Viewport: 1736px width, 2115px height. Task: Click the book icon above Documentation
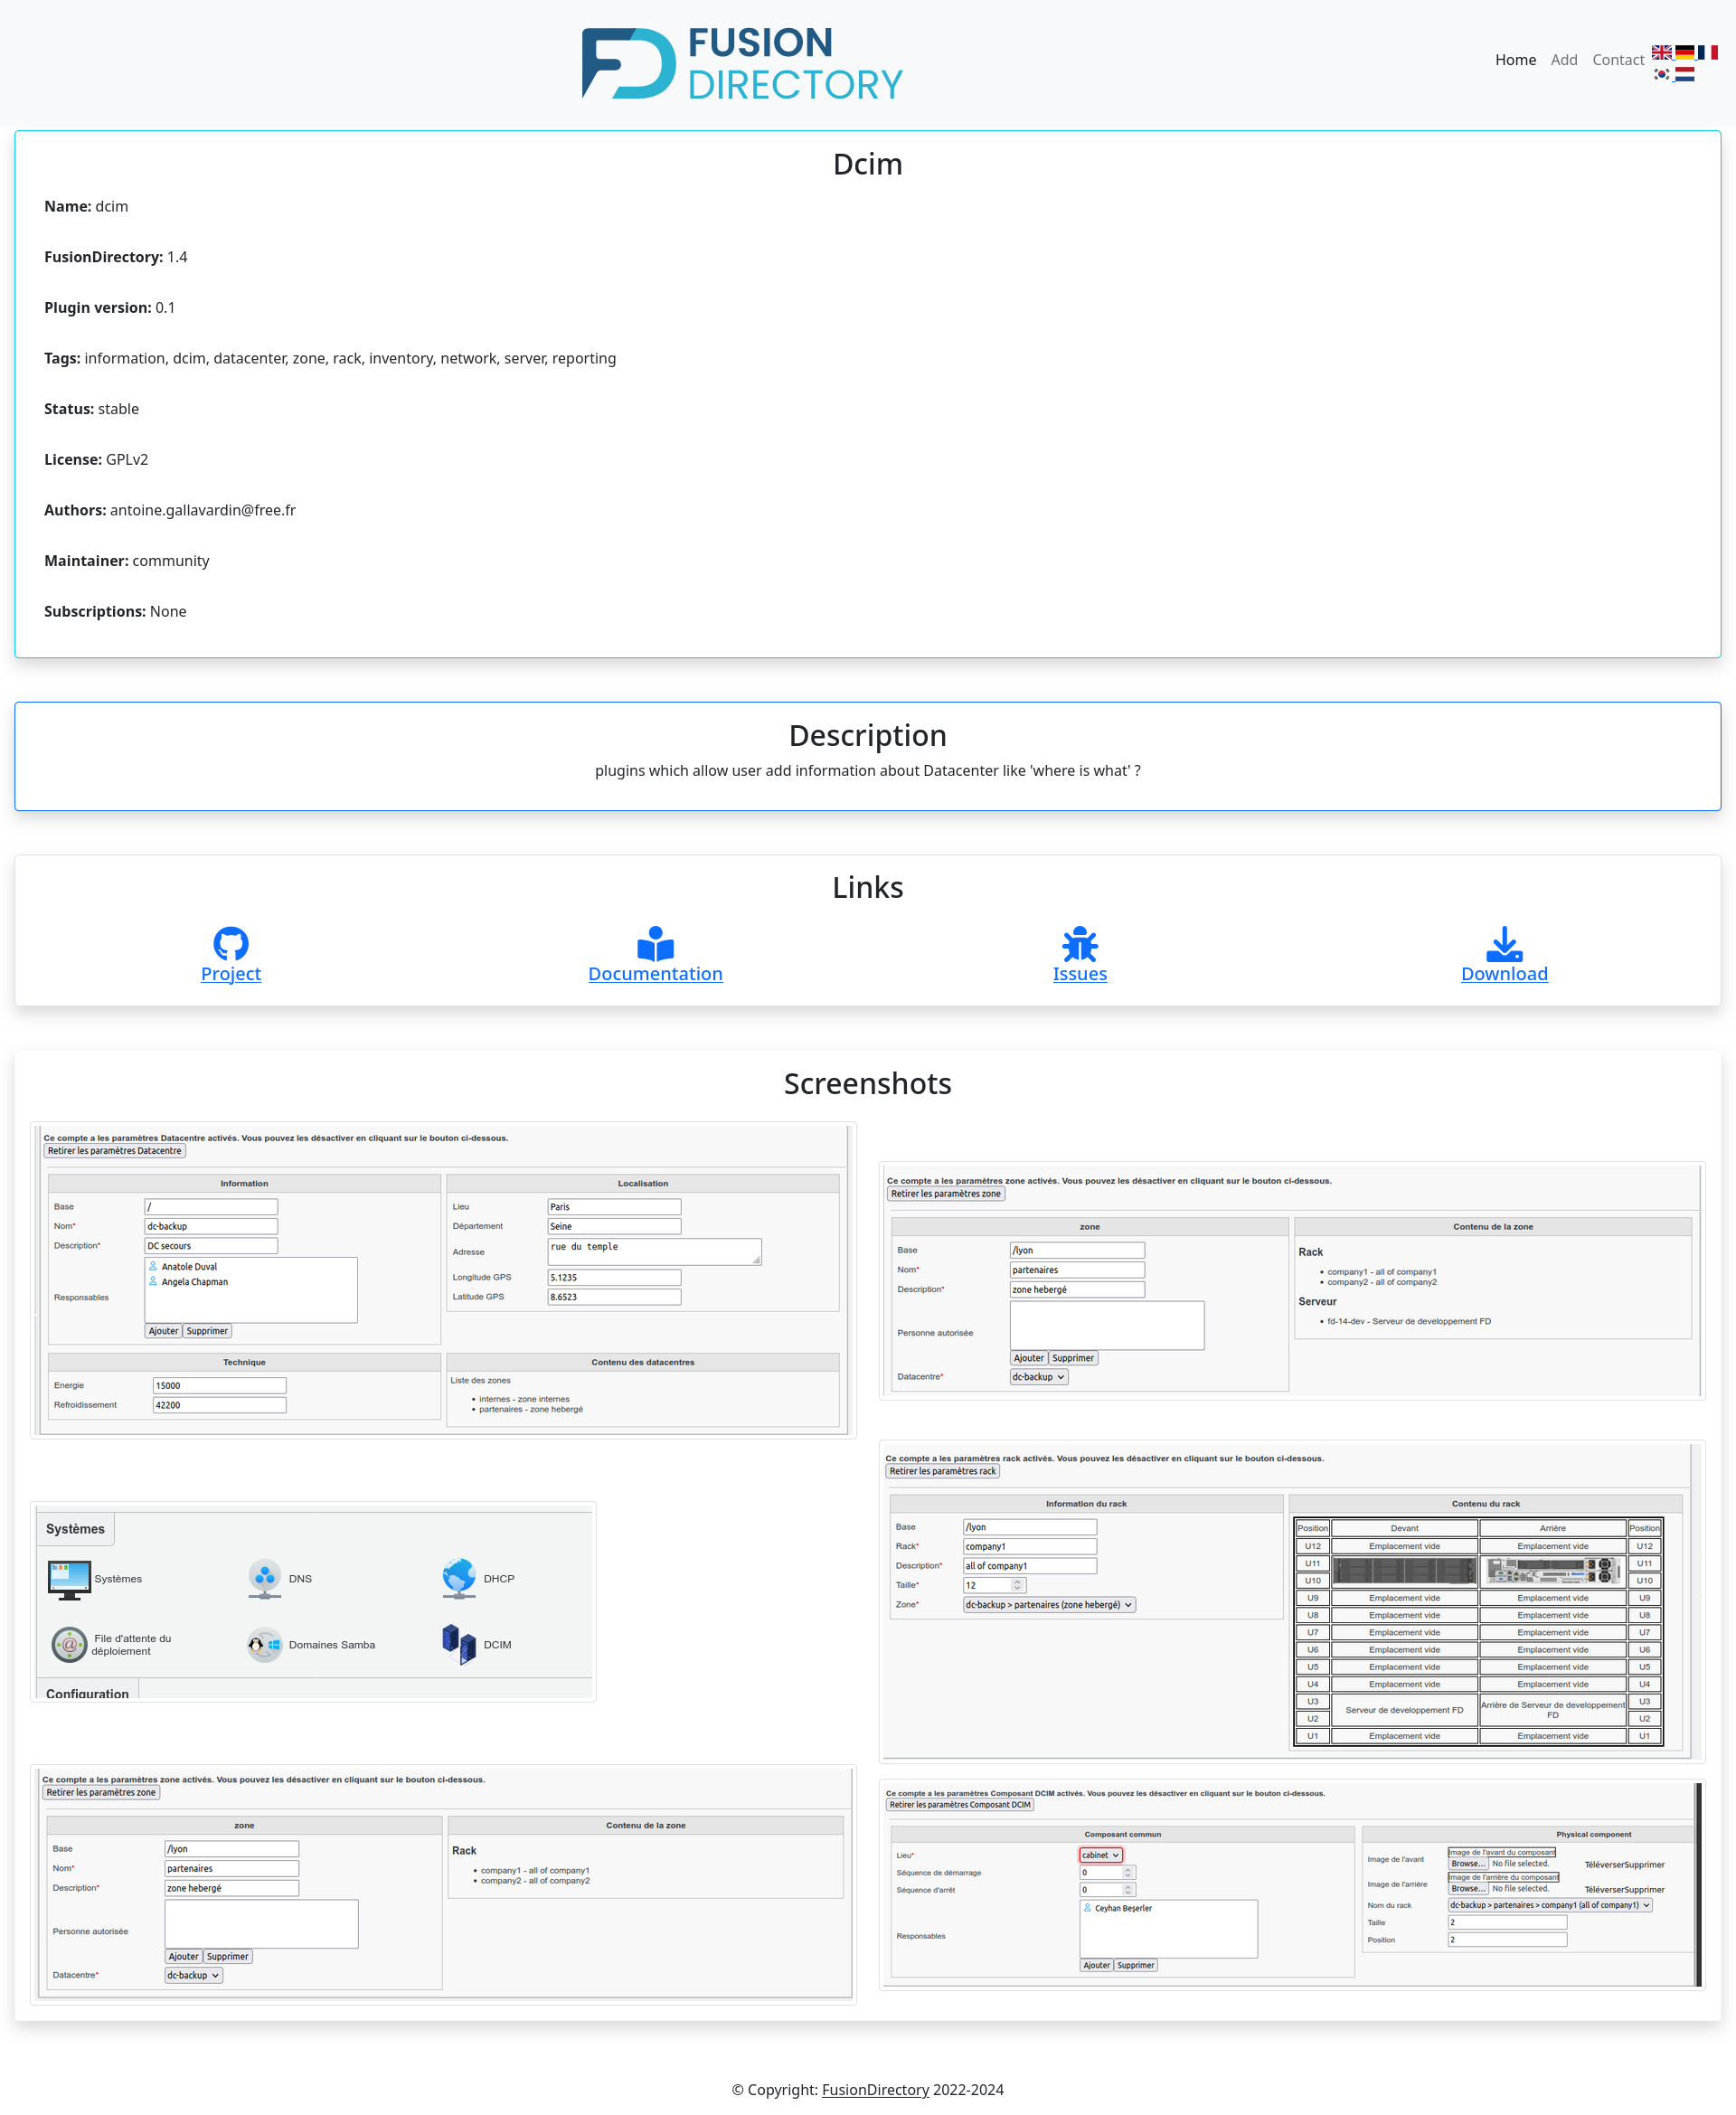click(655, 943)
